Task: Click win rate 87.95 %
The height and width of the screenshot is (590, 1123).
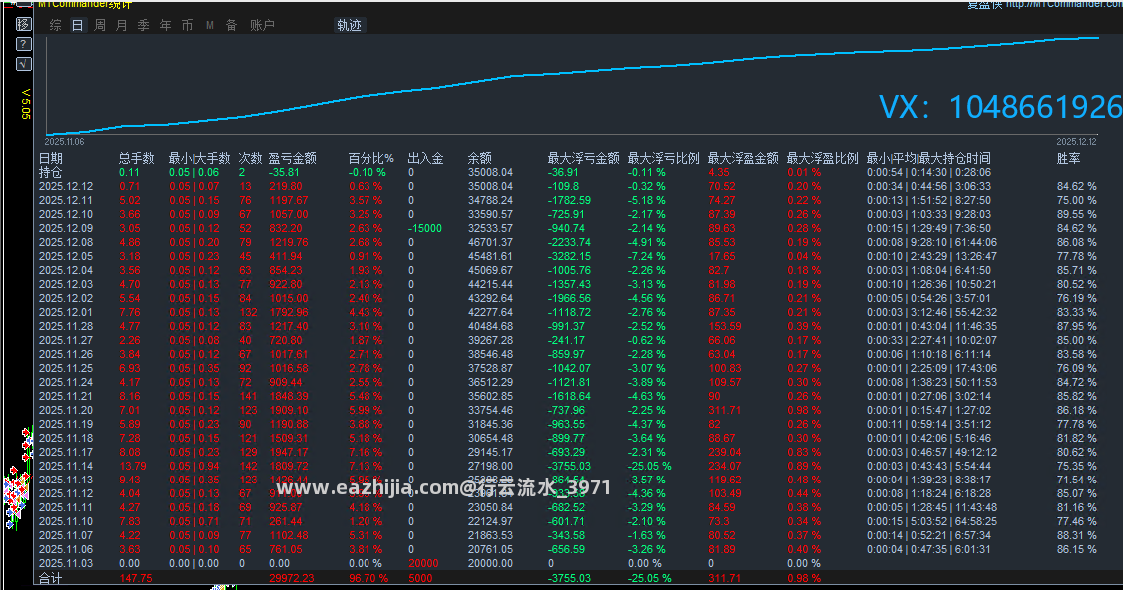Action: point(1076,327)
